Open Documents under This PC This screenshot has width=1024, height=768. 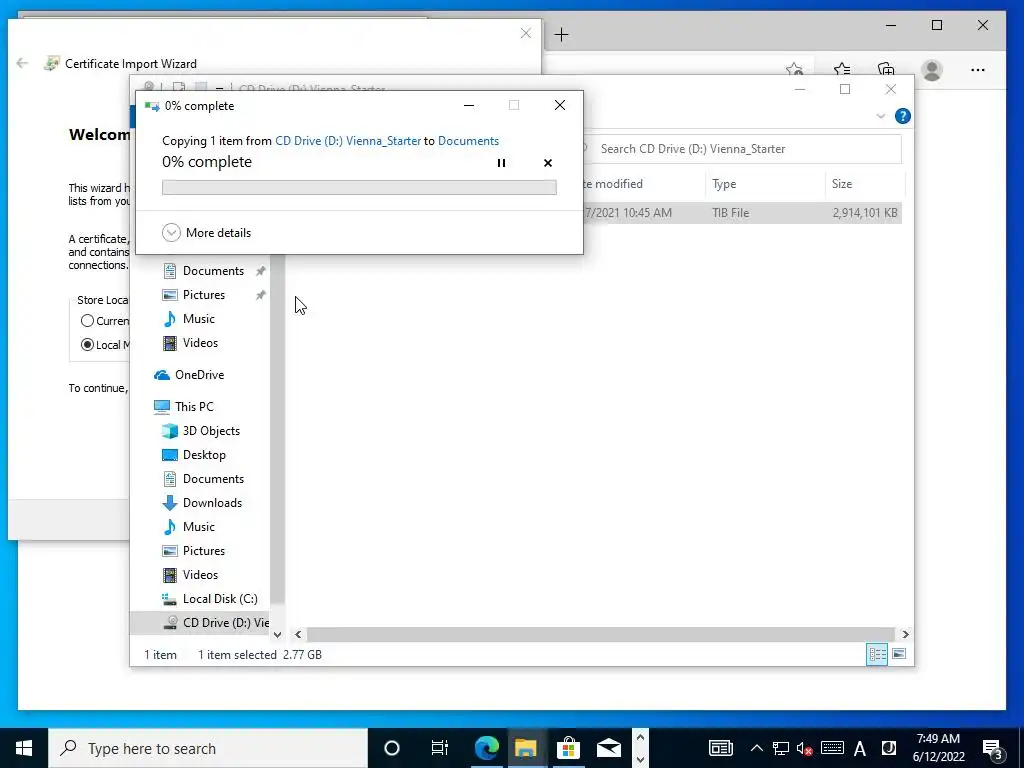click(213, 479)
